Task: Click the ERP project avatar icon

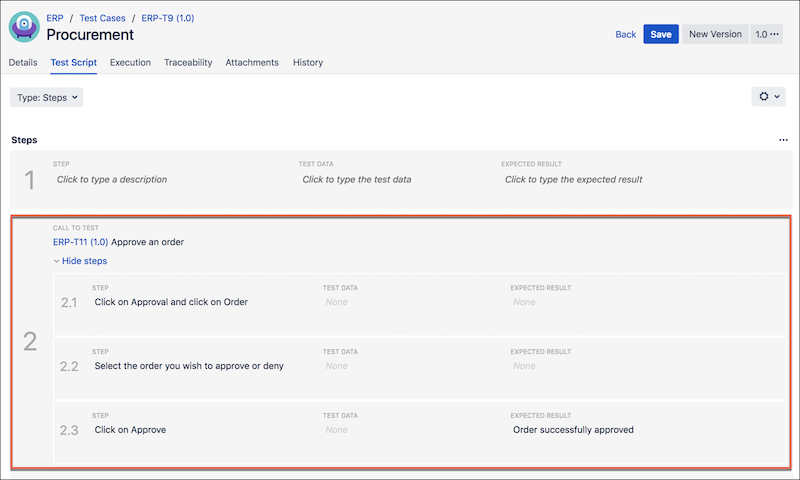Action: (x=24, y=27)
